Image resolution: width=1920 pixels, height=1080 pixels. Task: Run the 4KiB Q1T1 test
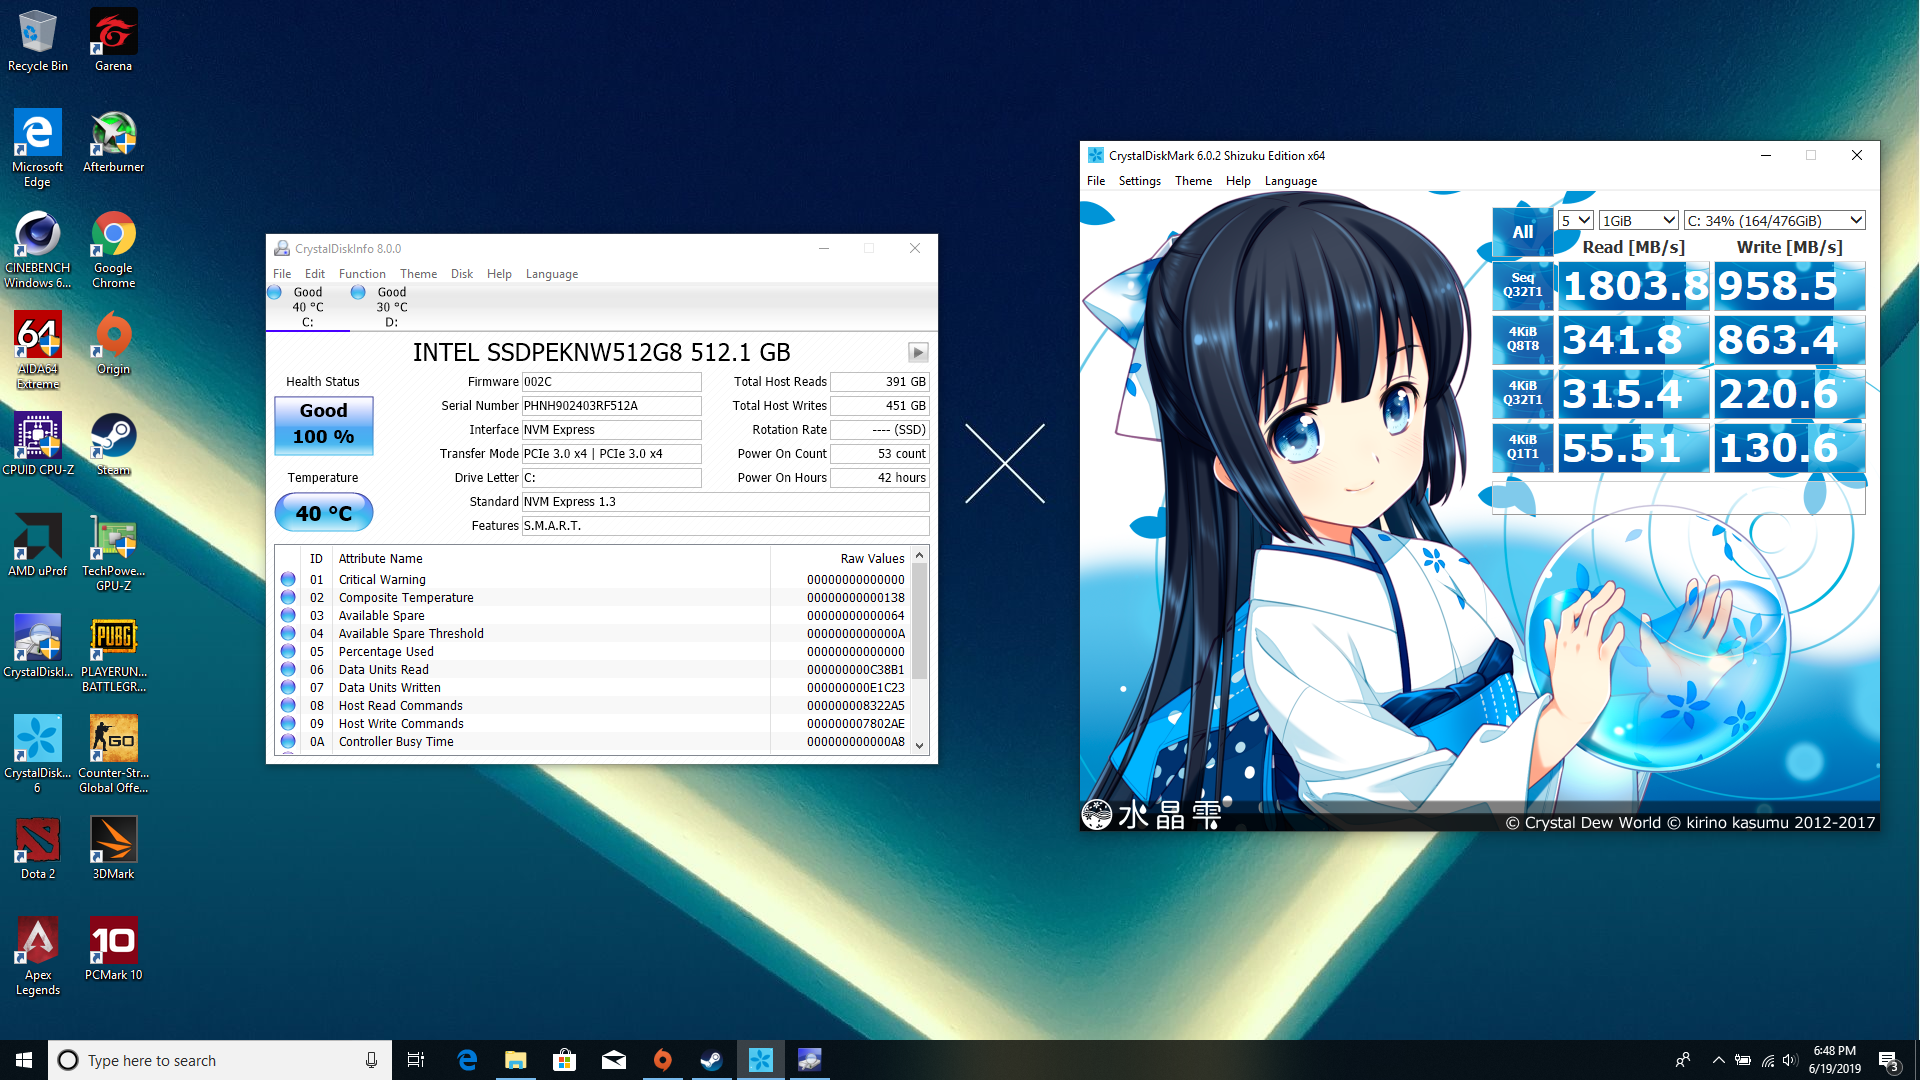click(1523, 447)
